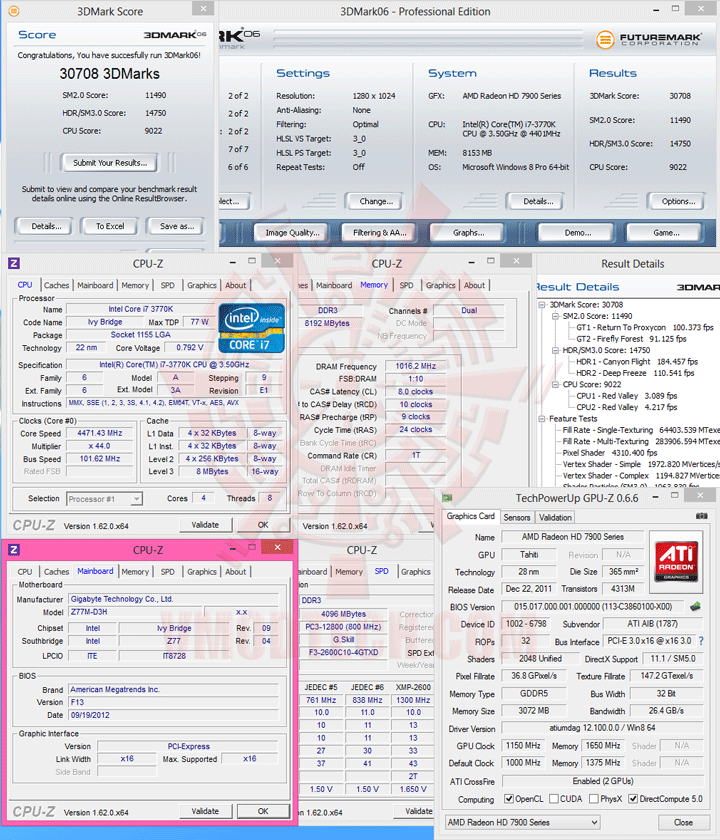Click Details in the 3DMark Score window
The width and height of the screenshot is (720, 840).
[46, 227]
